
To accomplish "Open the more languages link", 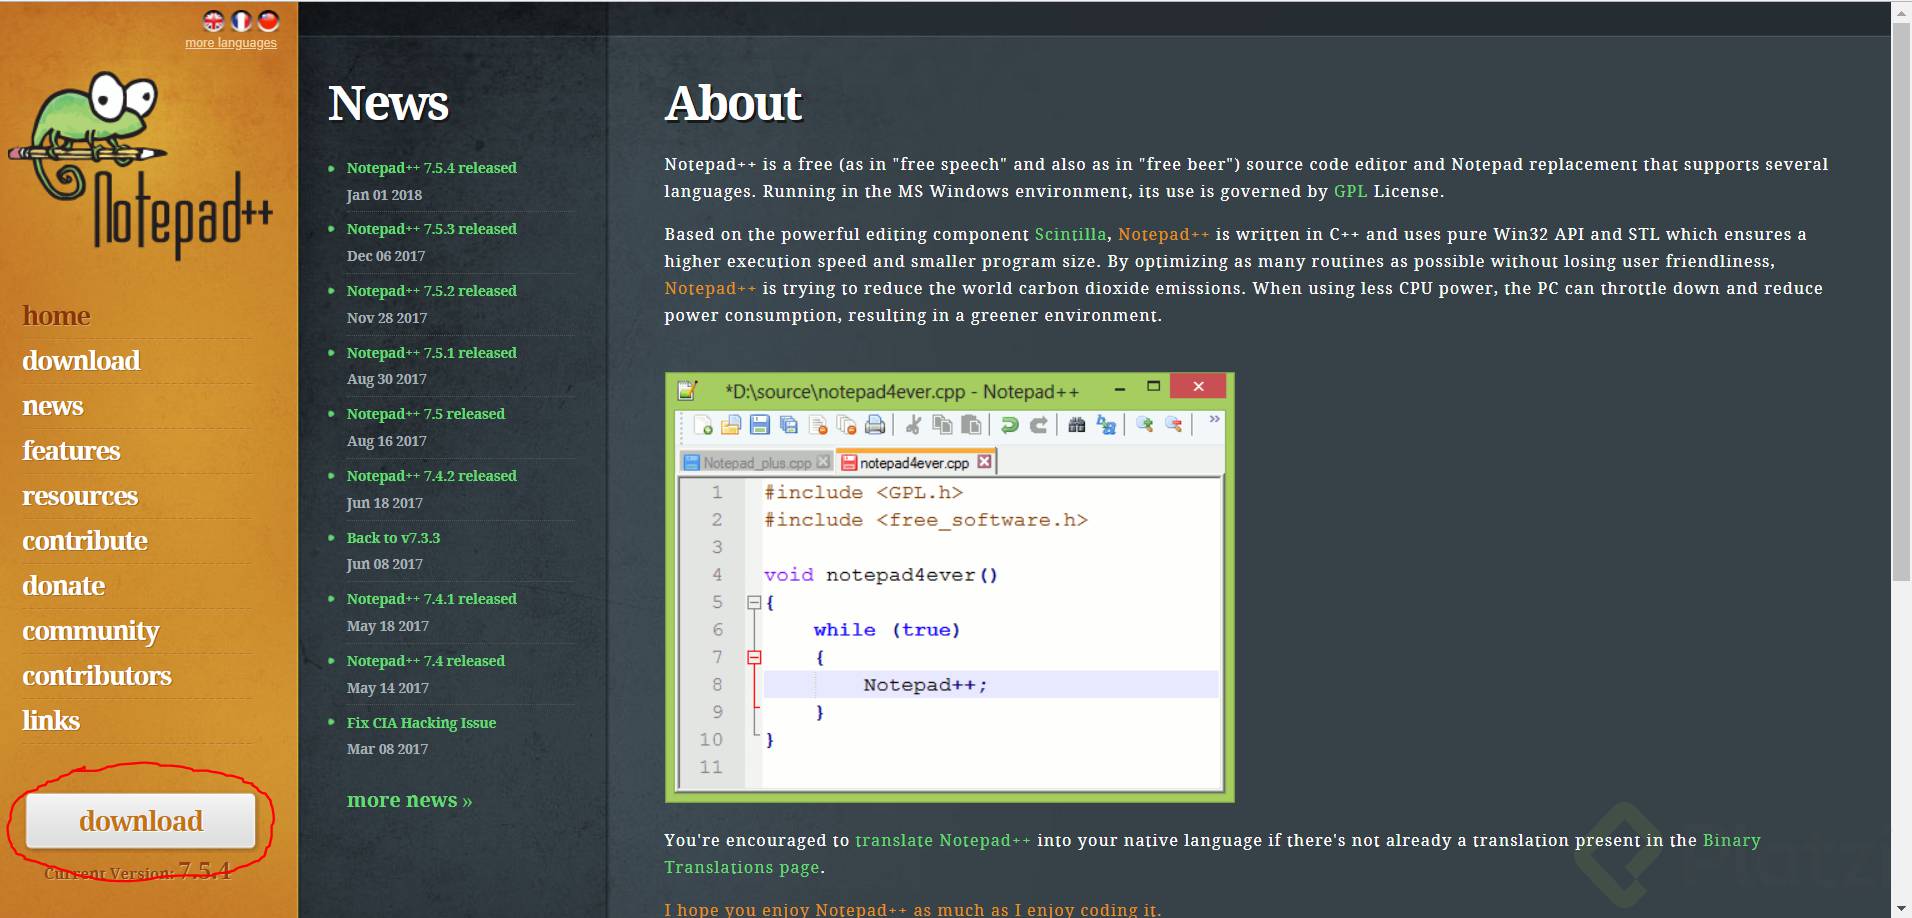I will 231,43.
